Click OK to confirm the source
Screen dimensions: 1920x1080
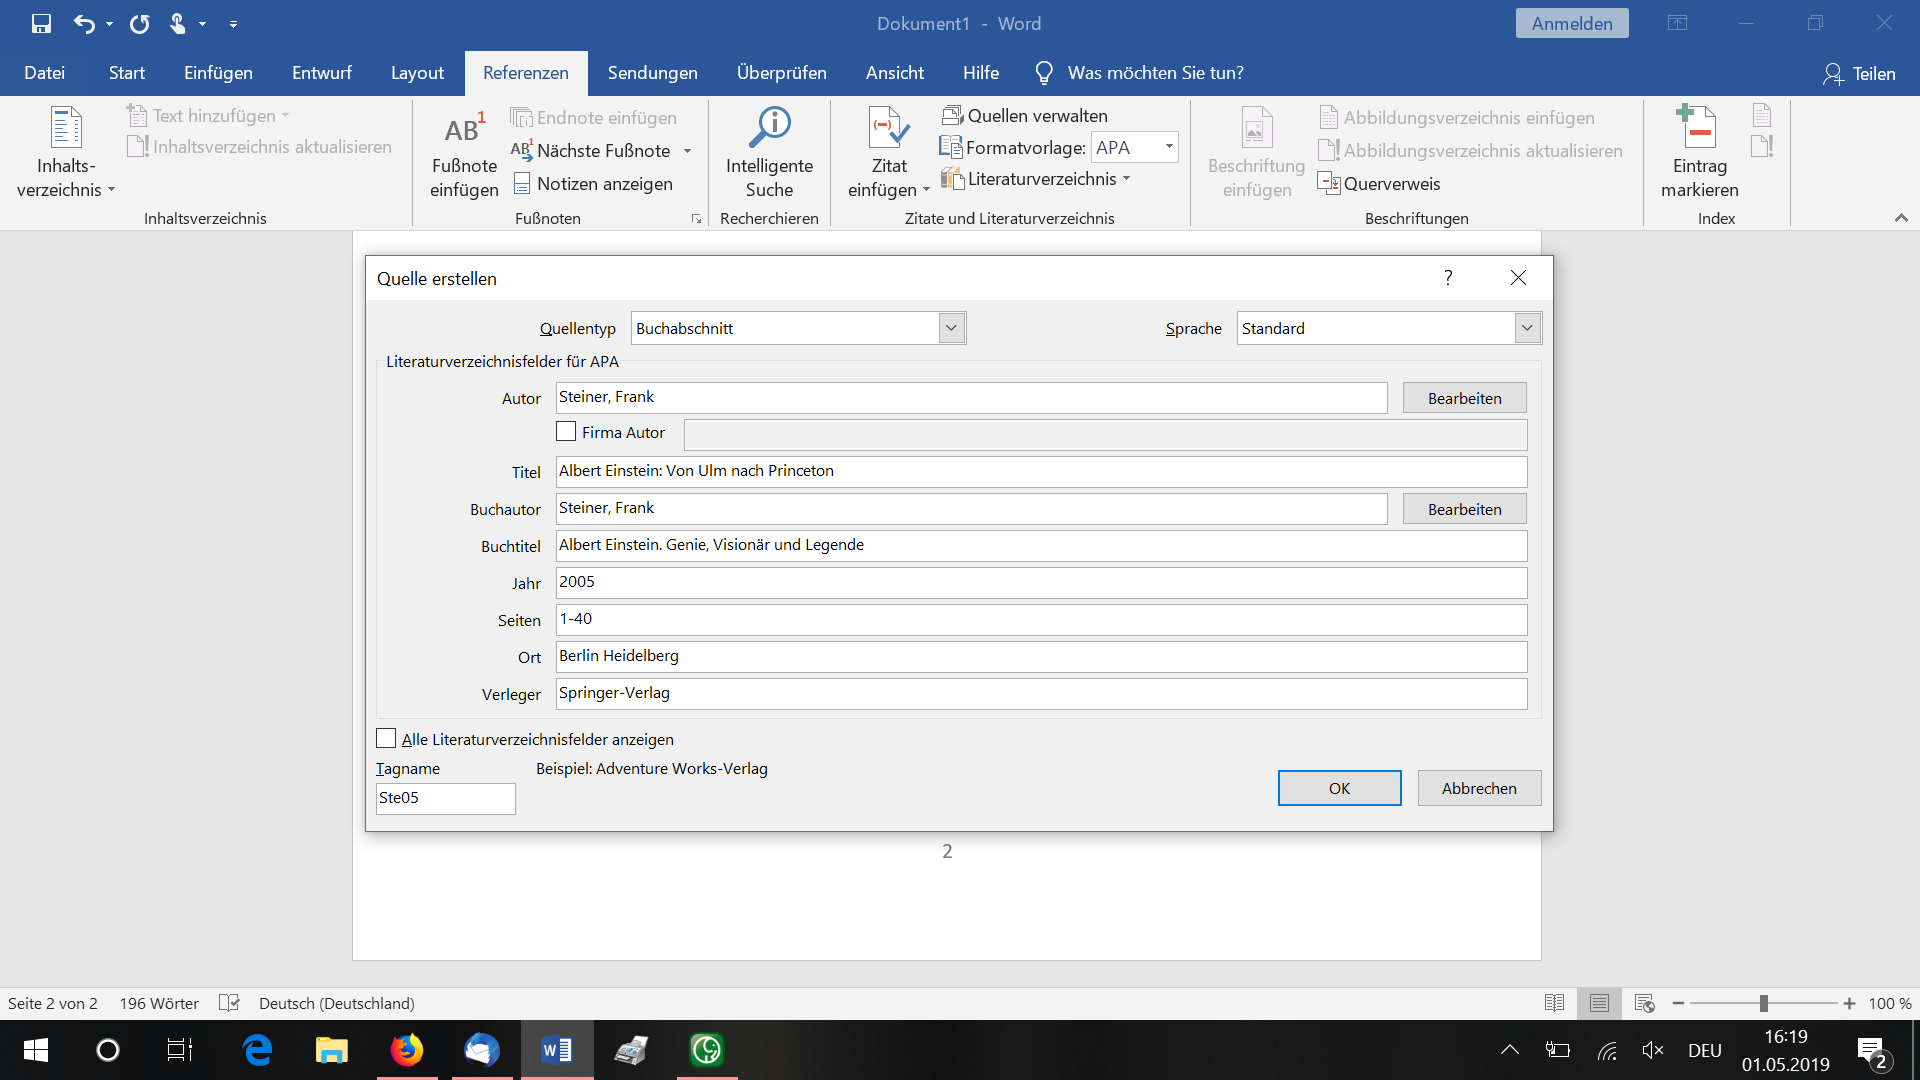[1338, 788]
